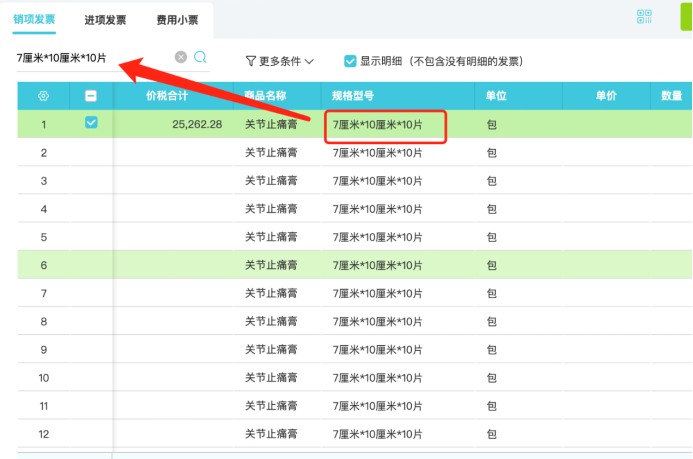Toggle the 显示明细 checkbox

[350, 61]
